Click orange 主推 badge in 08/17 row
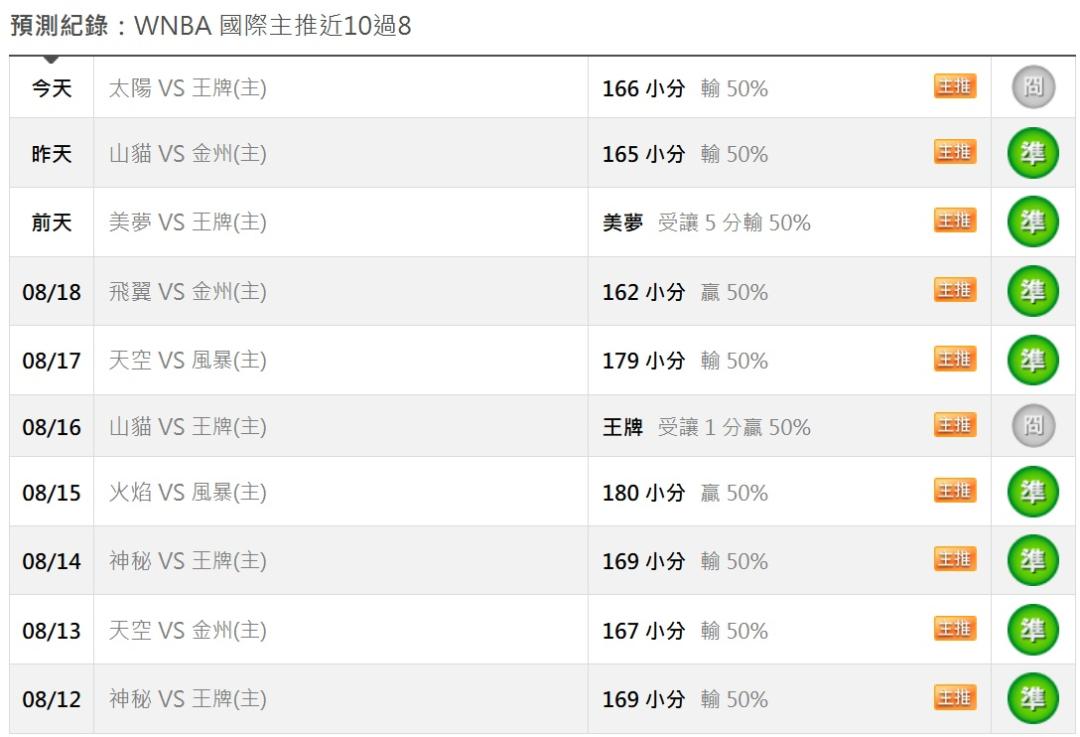 955,359
